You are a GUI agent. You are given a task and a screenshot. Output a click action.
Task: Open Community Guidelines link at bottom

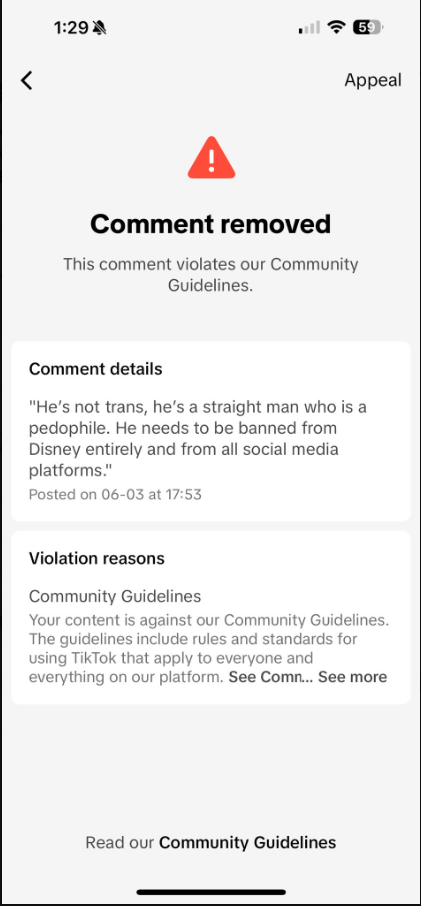click(x=247, y=842)
